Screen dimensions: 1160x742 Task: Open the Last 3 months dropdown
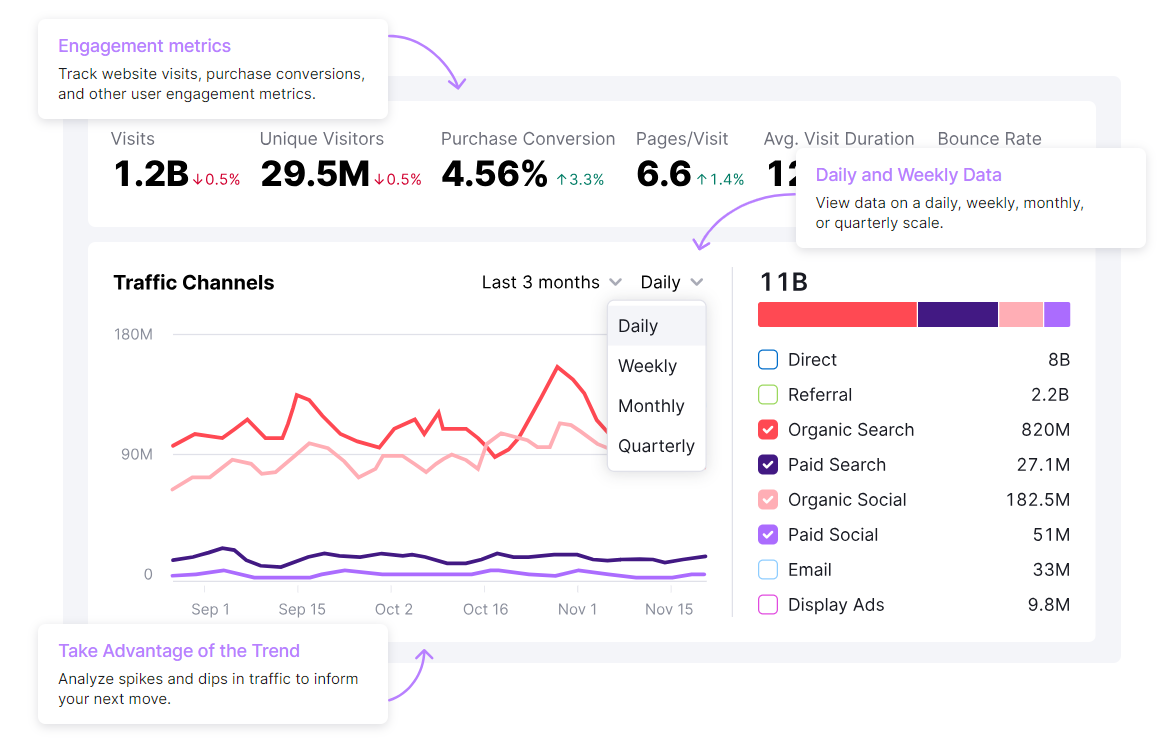[551, 282]
